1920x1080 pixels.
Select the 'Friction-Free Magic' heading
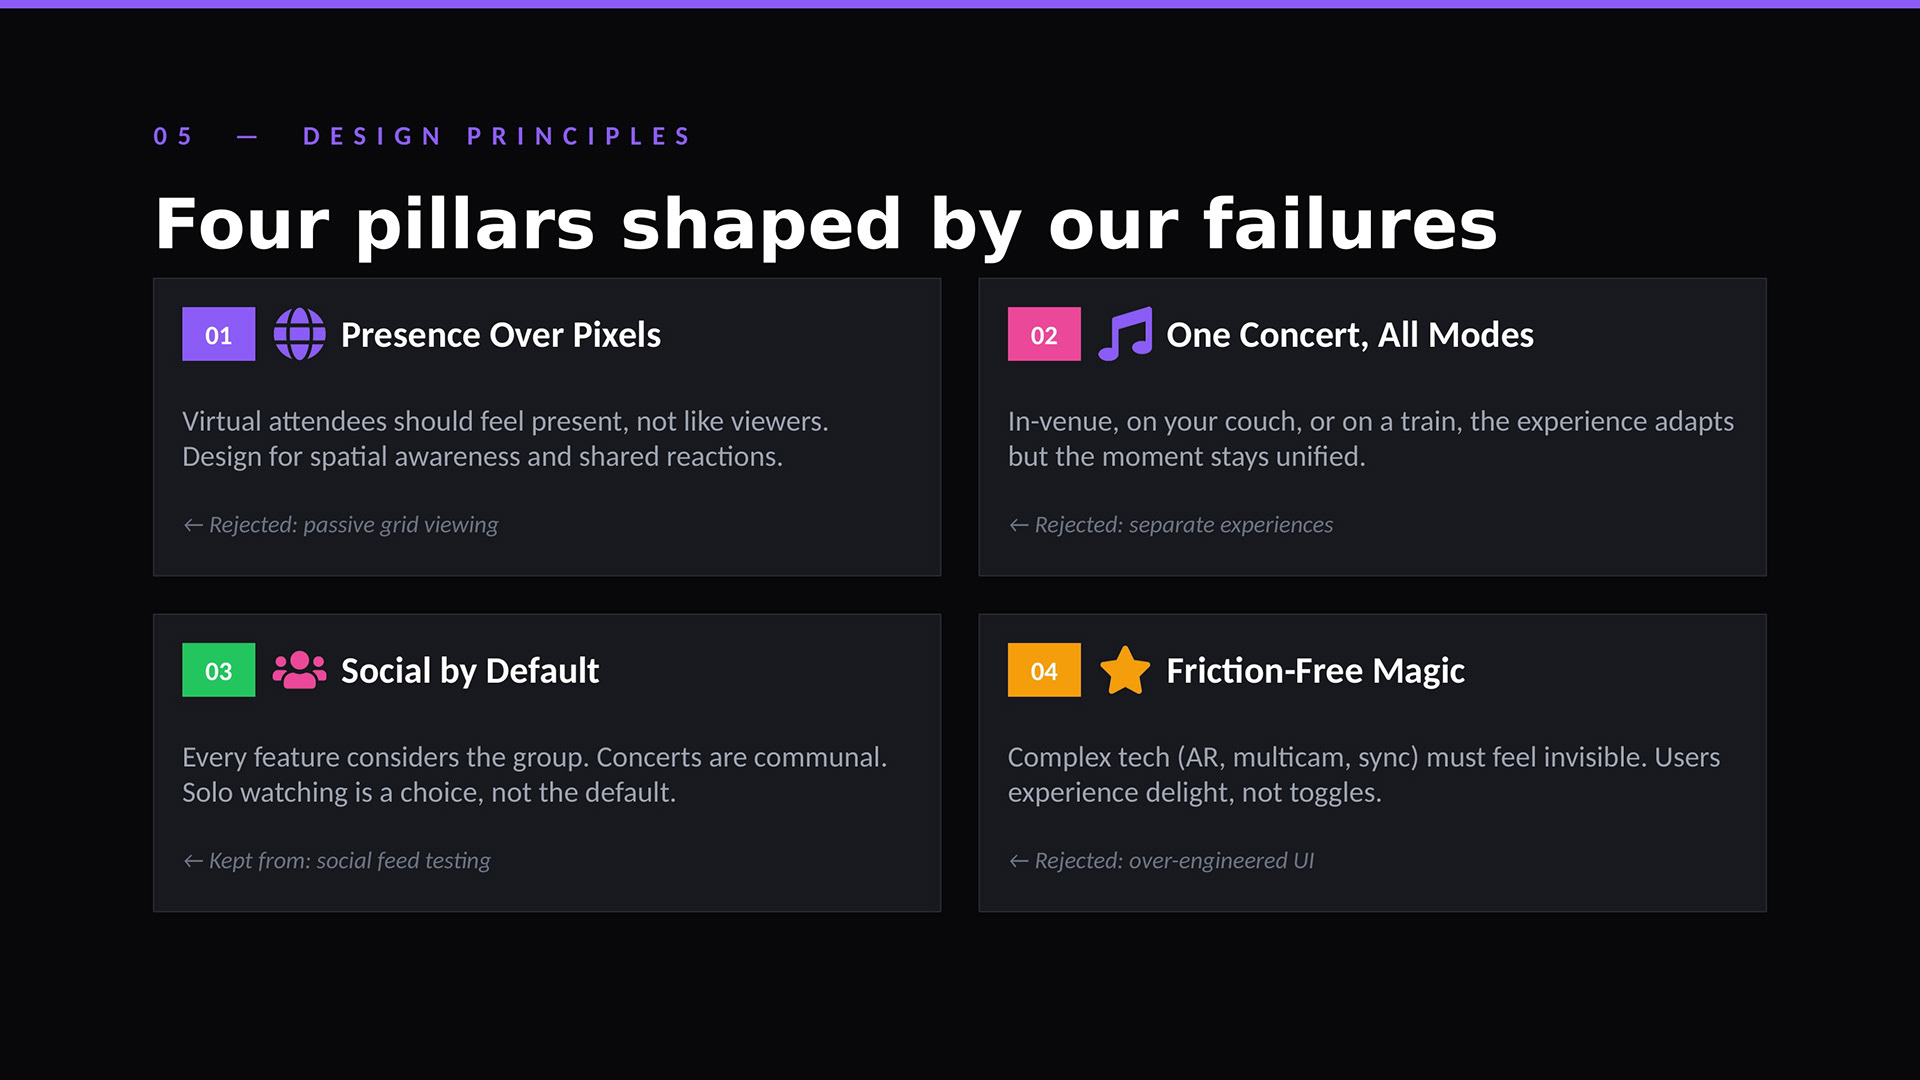coord(1315,671)
